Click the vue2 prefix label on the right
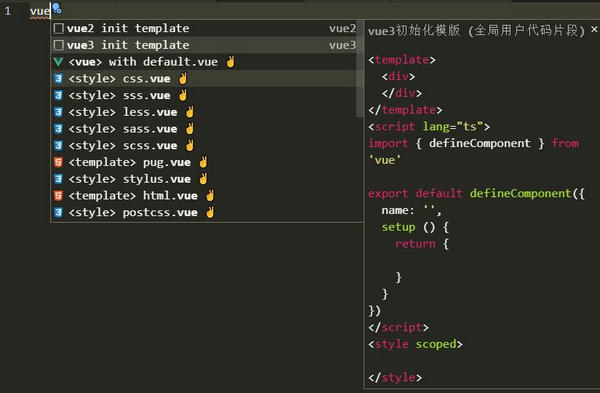 (x=342, y=28)
